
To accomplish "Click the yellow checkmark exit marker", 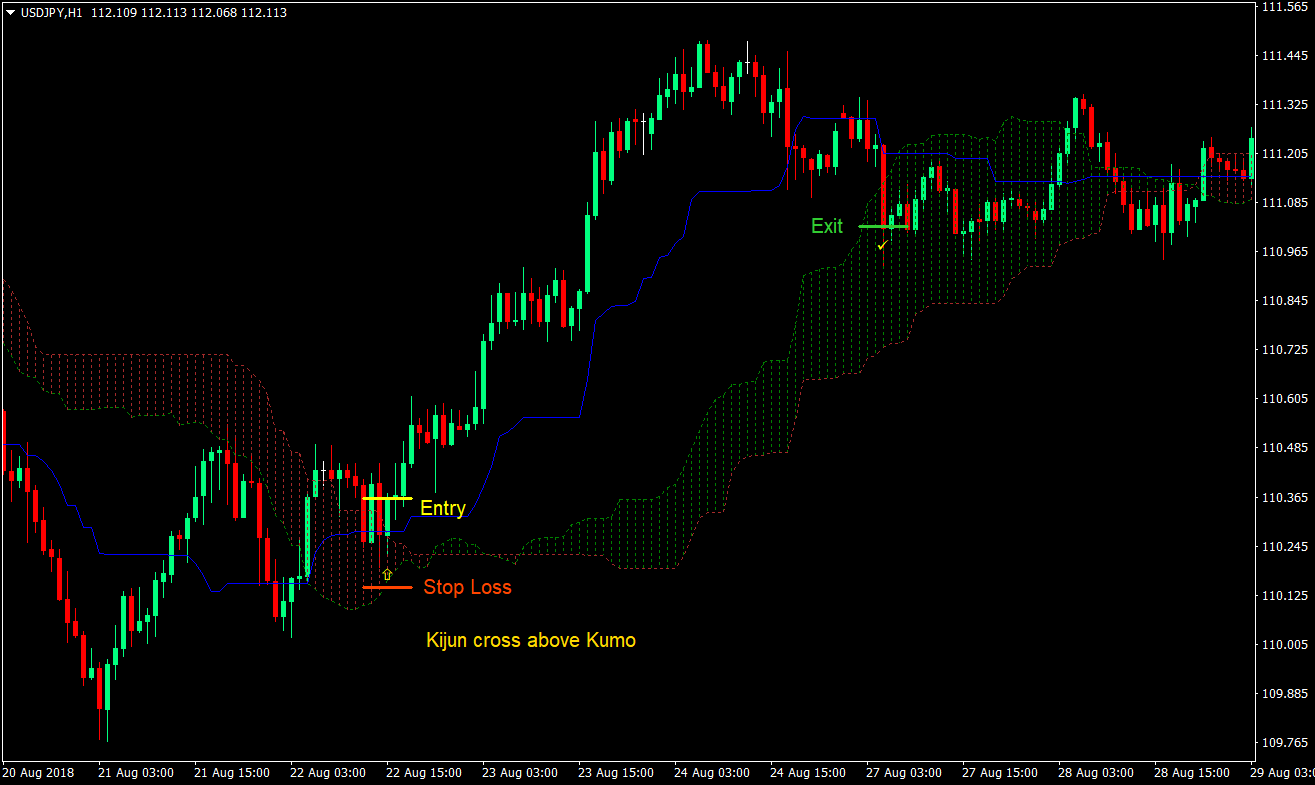I will pyautogui.click(x=882, y=243).
